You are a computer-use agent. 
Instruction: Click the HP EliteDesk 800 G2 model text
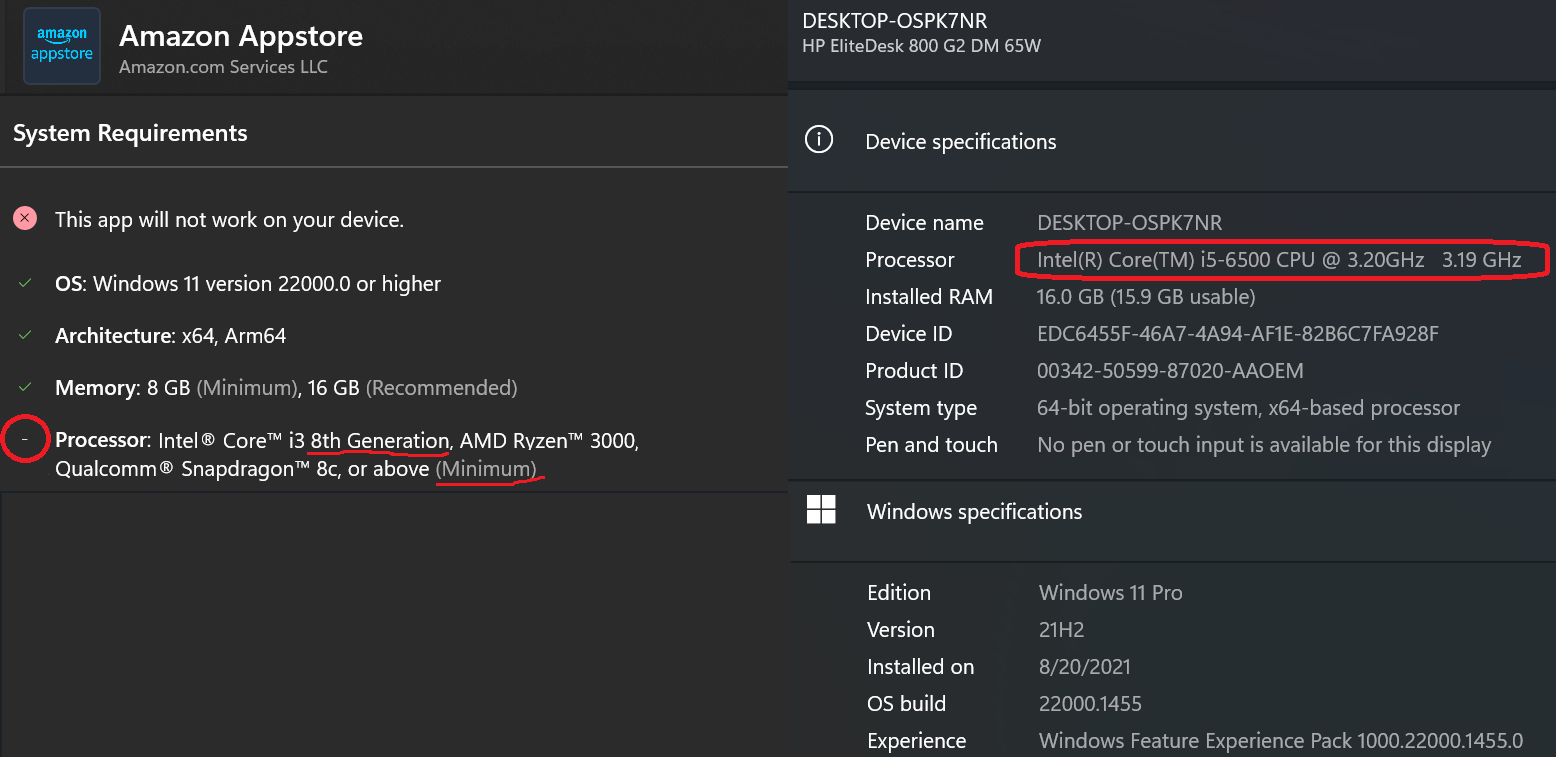point(921,45)
